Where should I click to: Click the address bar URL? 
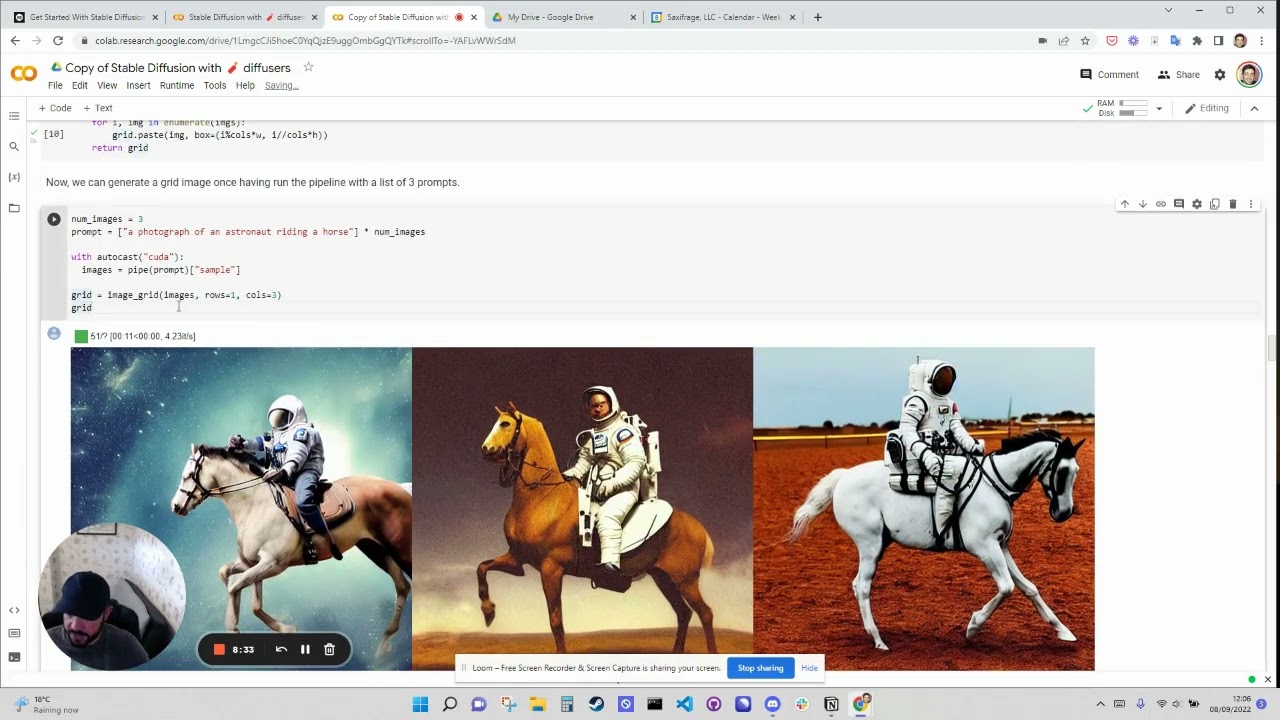coord(306,41)
